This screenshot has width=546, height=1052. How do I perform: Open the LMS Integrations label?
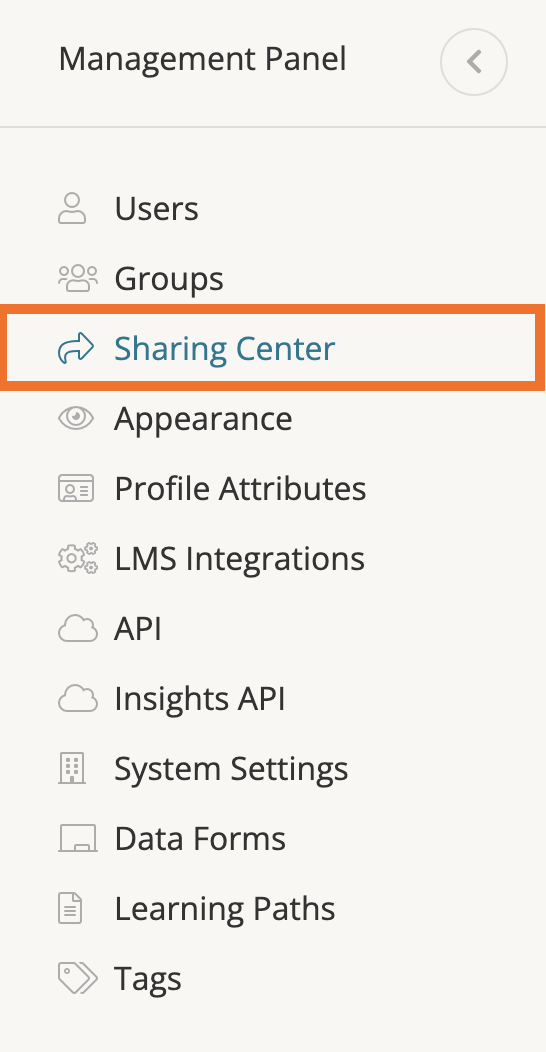239,559
